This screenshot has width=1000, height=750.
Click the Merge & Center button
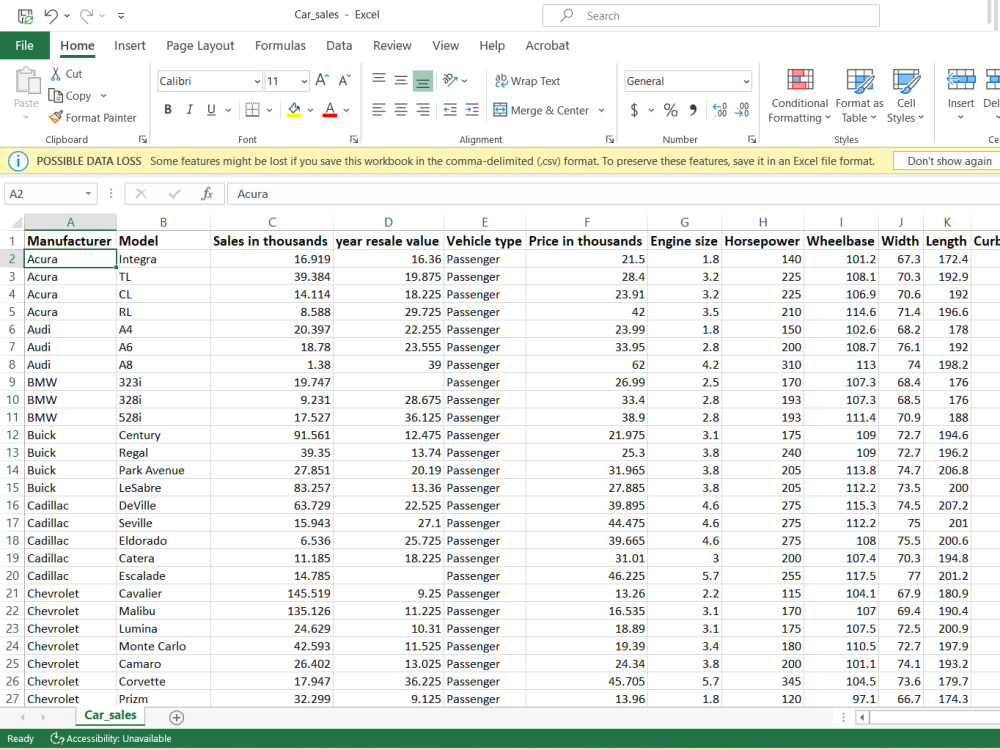(x=548, y=110)
